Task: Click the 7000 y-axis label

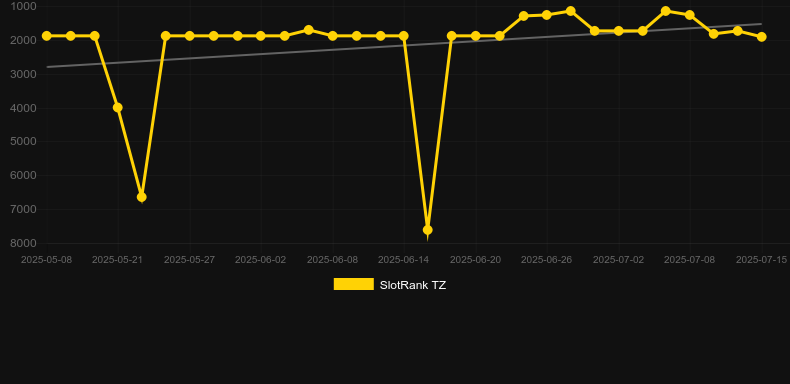Action: coord(23,209)
